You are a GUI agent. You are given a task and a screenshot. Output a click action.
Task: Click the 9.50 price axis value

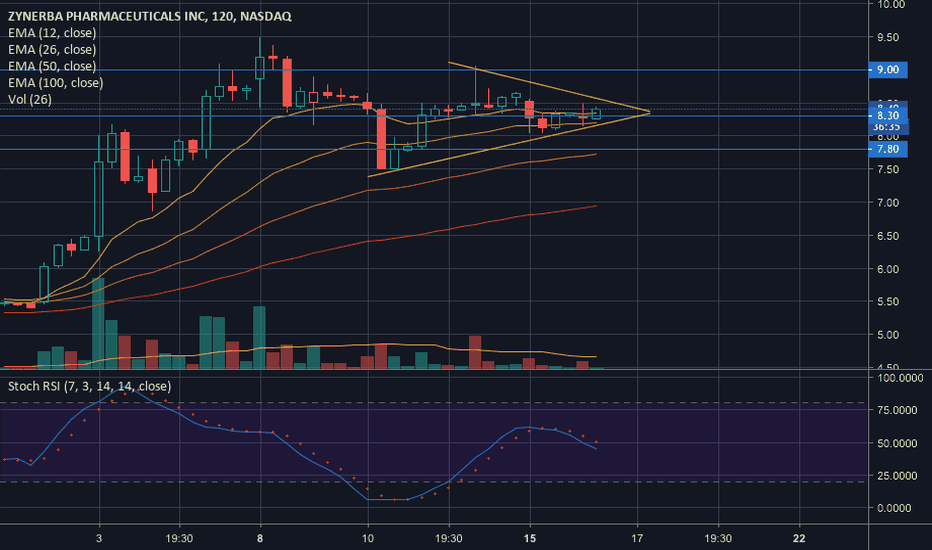888,37
